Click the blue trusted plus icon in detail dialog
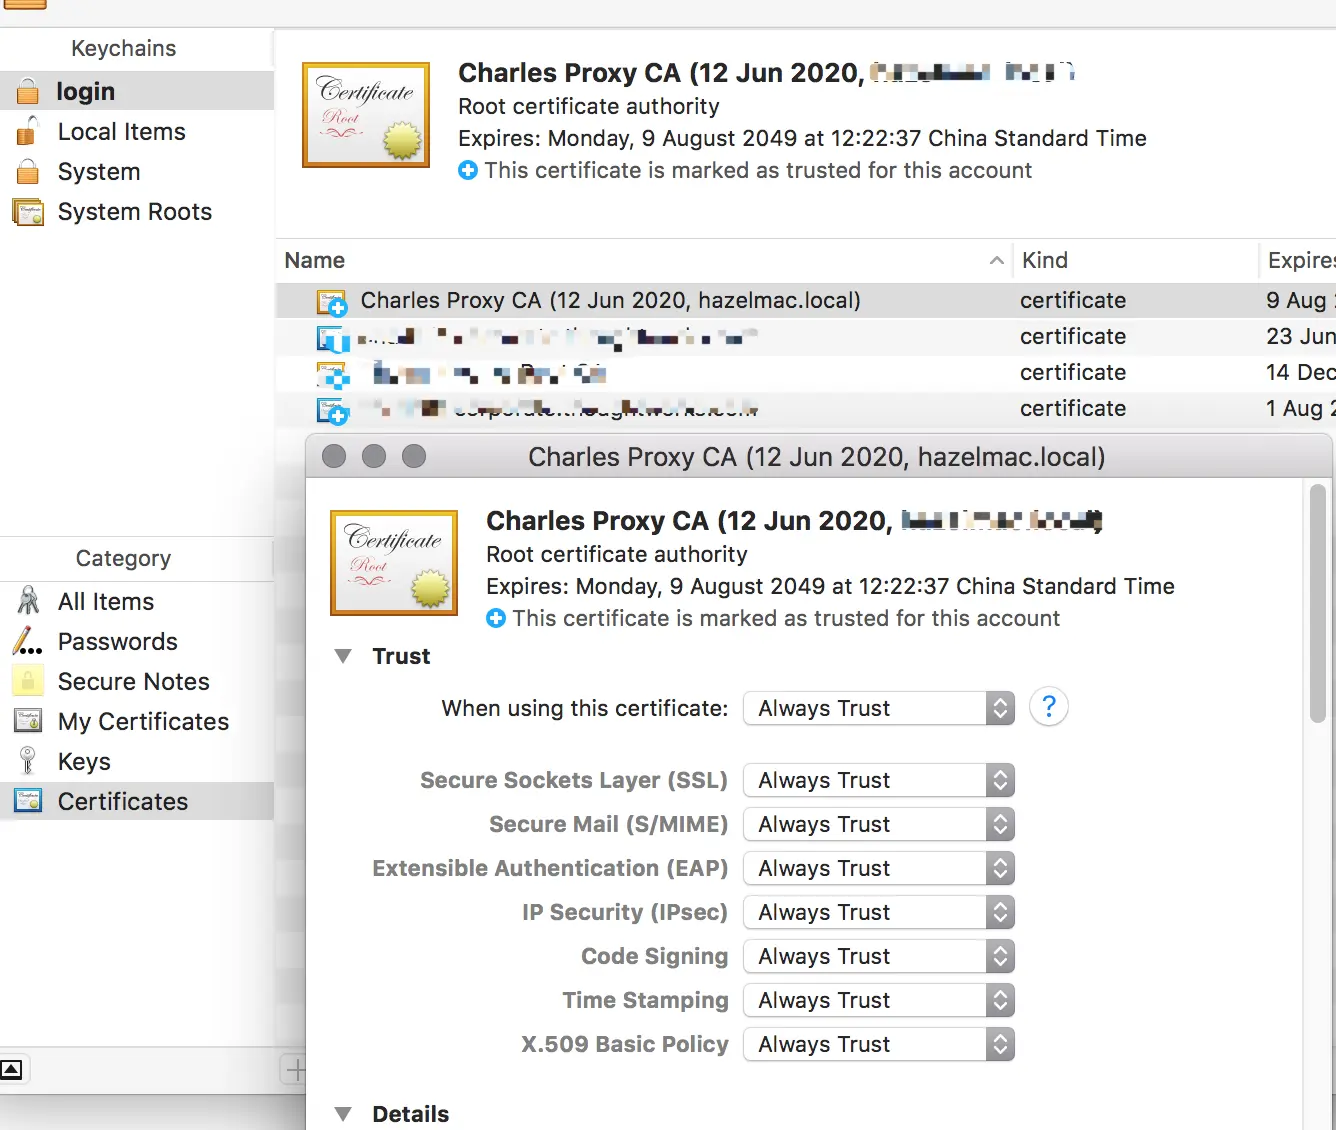 (496, 618)
